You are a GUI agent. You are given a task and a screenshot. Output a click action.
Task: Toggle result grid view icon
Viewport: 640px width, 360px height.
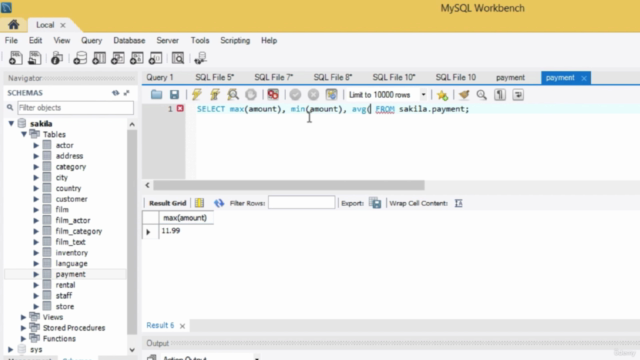click(199, 203)
